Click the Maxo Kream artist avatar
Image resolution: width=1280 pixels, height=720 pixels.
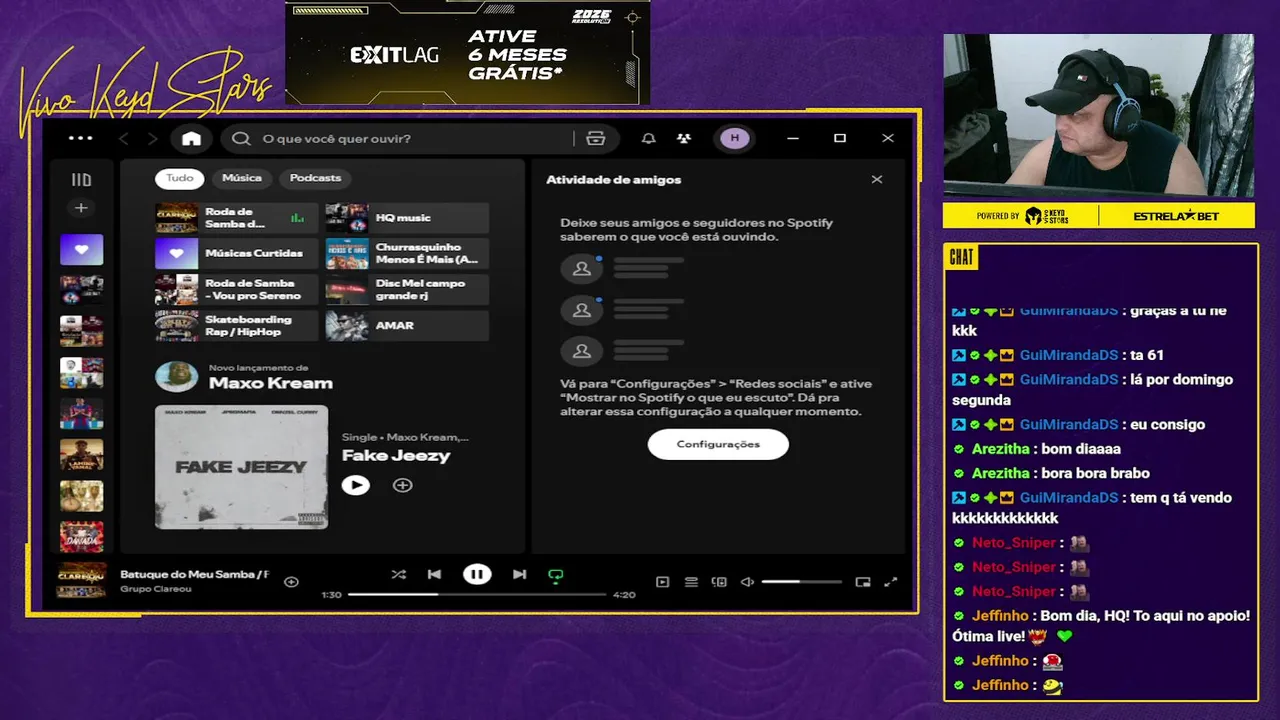point(176,377)
